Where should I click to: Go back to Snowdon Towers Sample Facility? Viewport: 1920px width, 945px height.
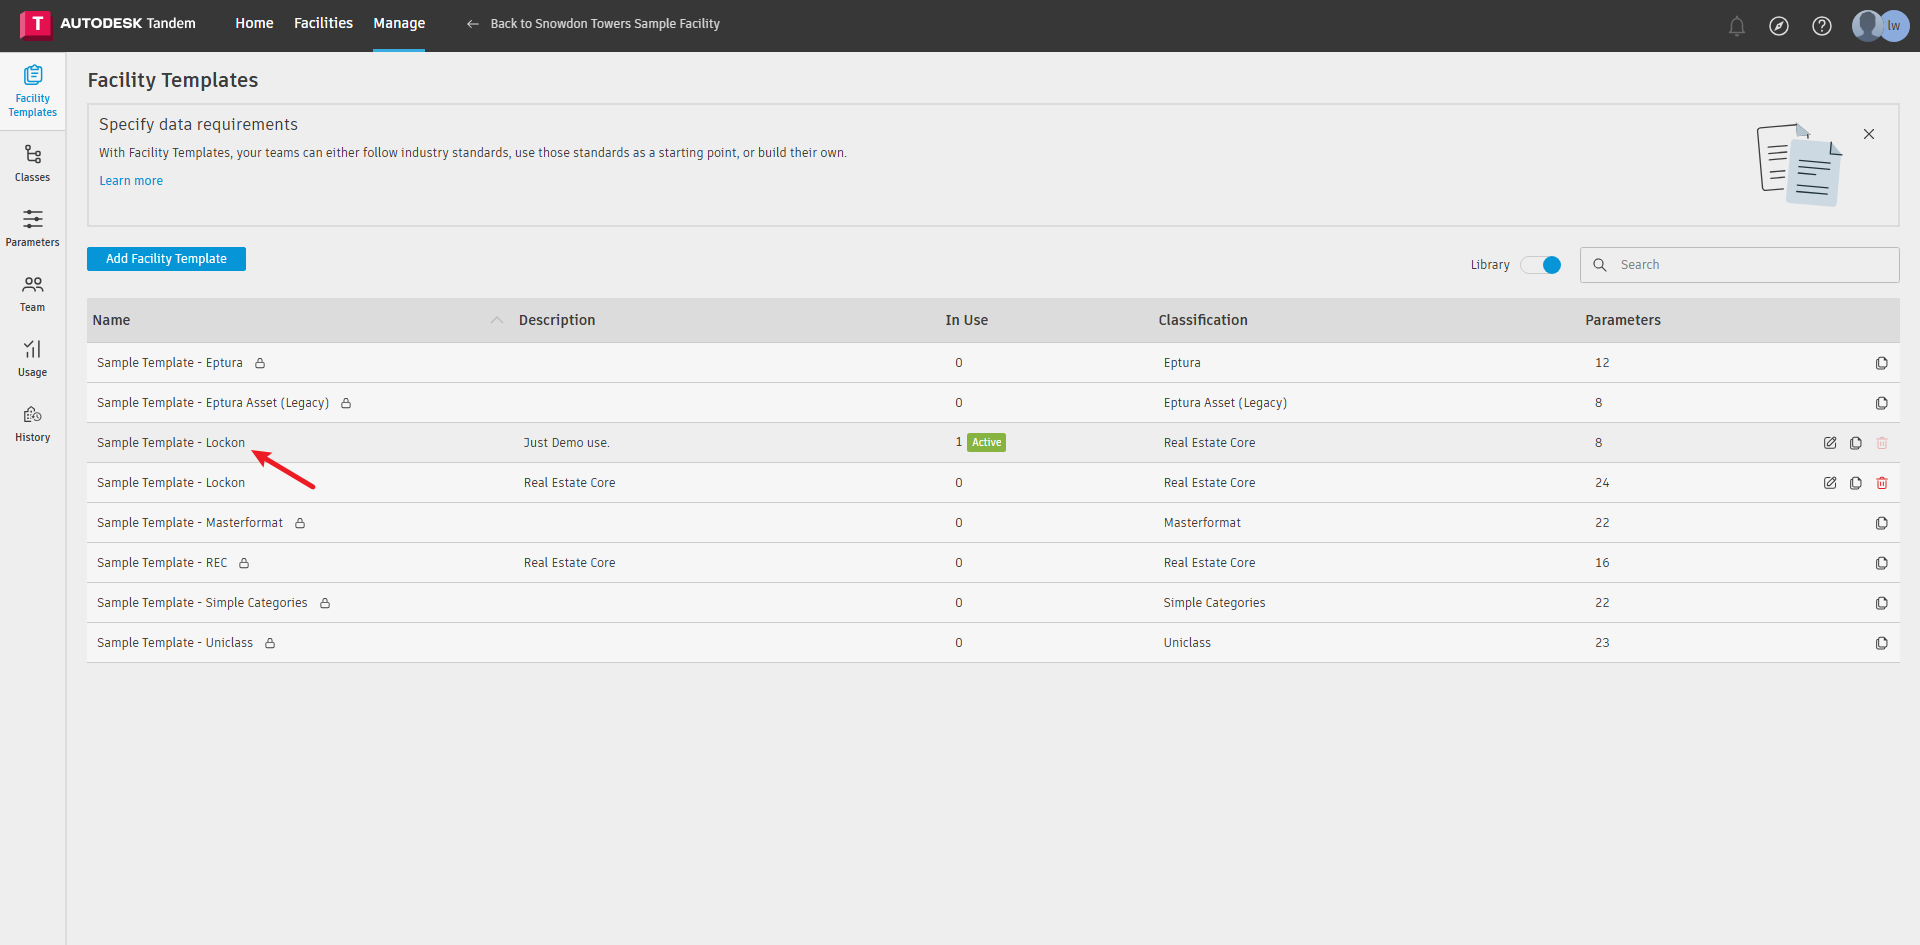point(593,24)
